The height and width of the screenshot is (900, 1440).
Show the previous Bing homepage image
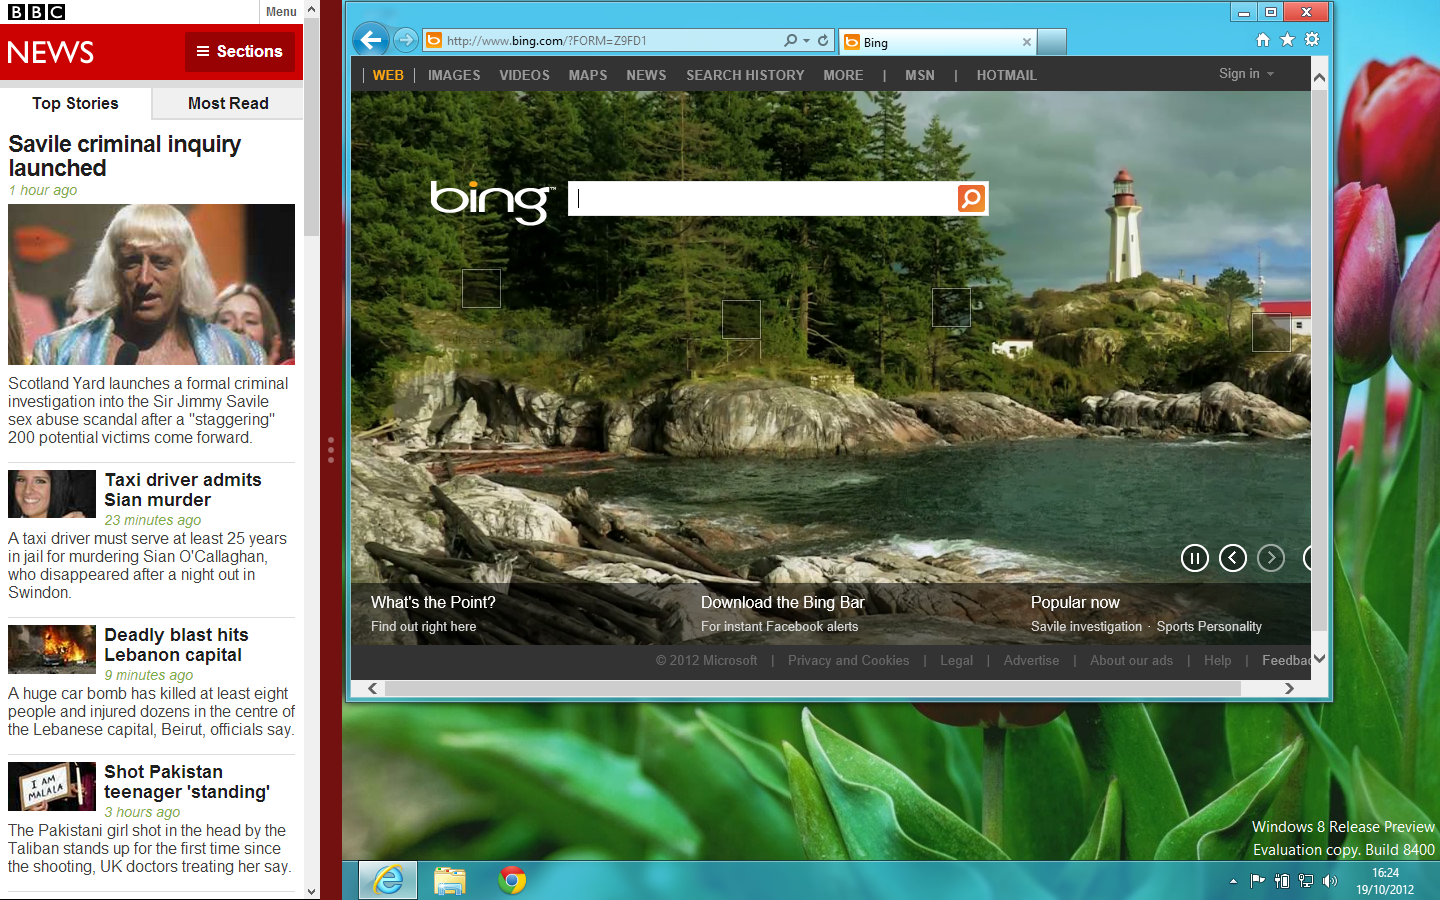pyautogui.click(x=1232, y=558)
